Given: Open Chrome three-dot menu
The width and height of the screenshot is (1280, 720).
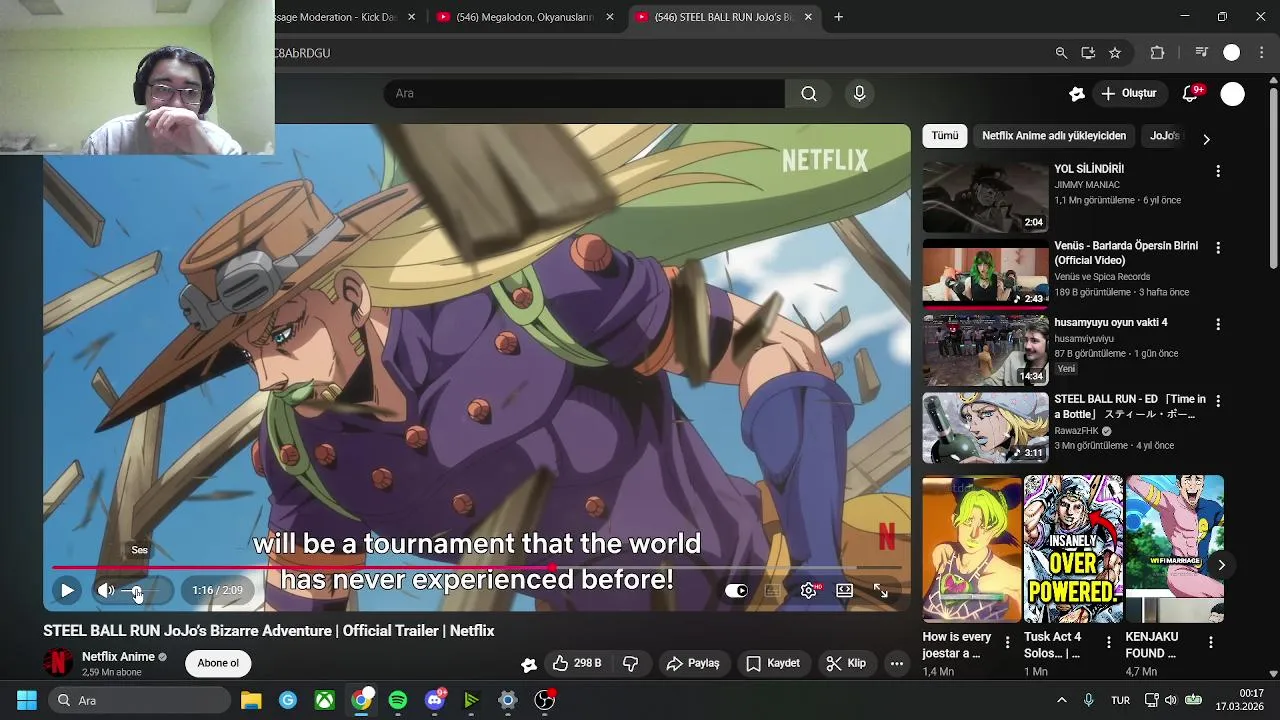Looking at the screenshot, I should click(1262, 53).
